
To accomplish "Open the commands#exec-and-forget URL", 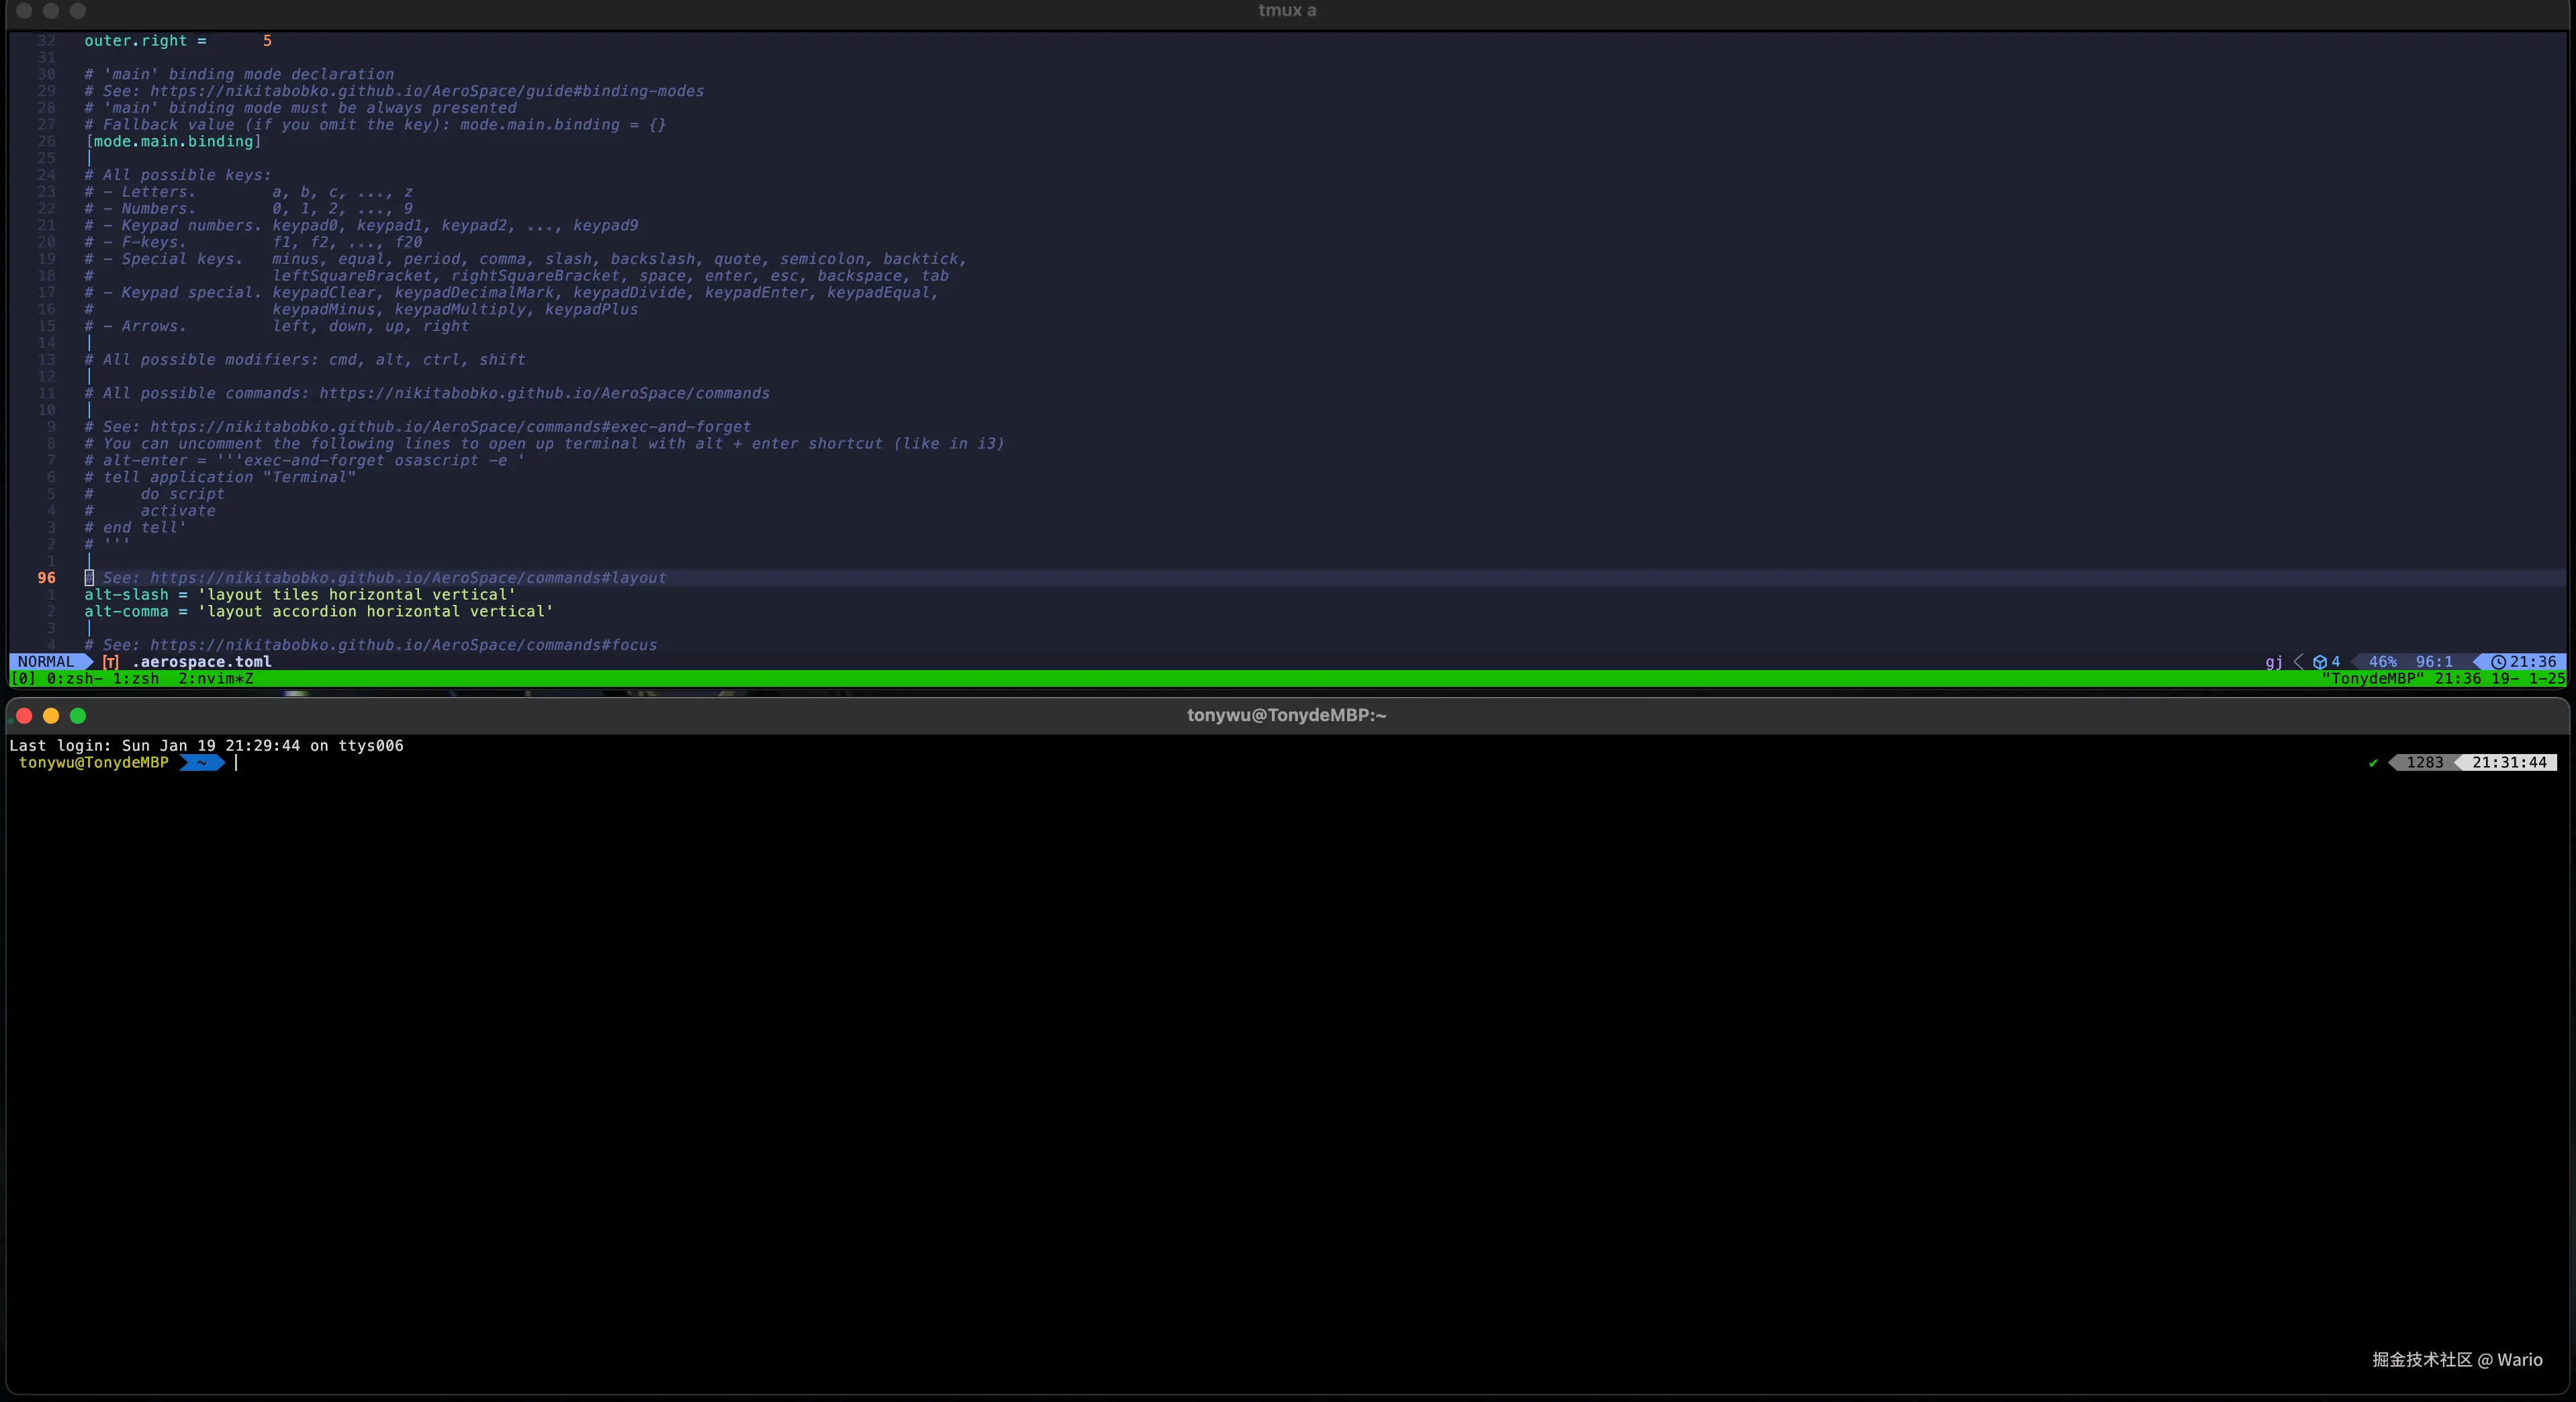I will [450, 427].
